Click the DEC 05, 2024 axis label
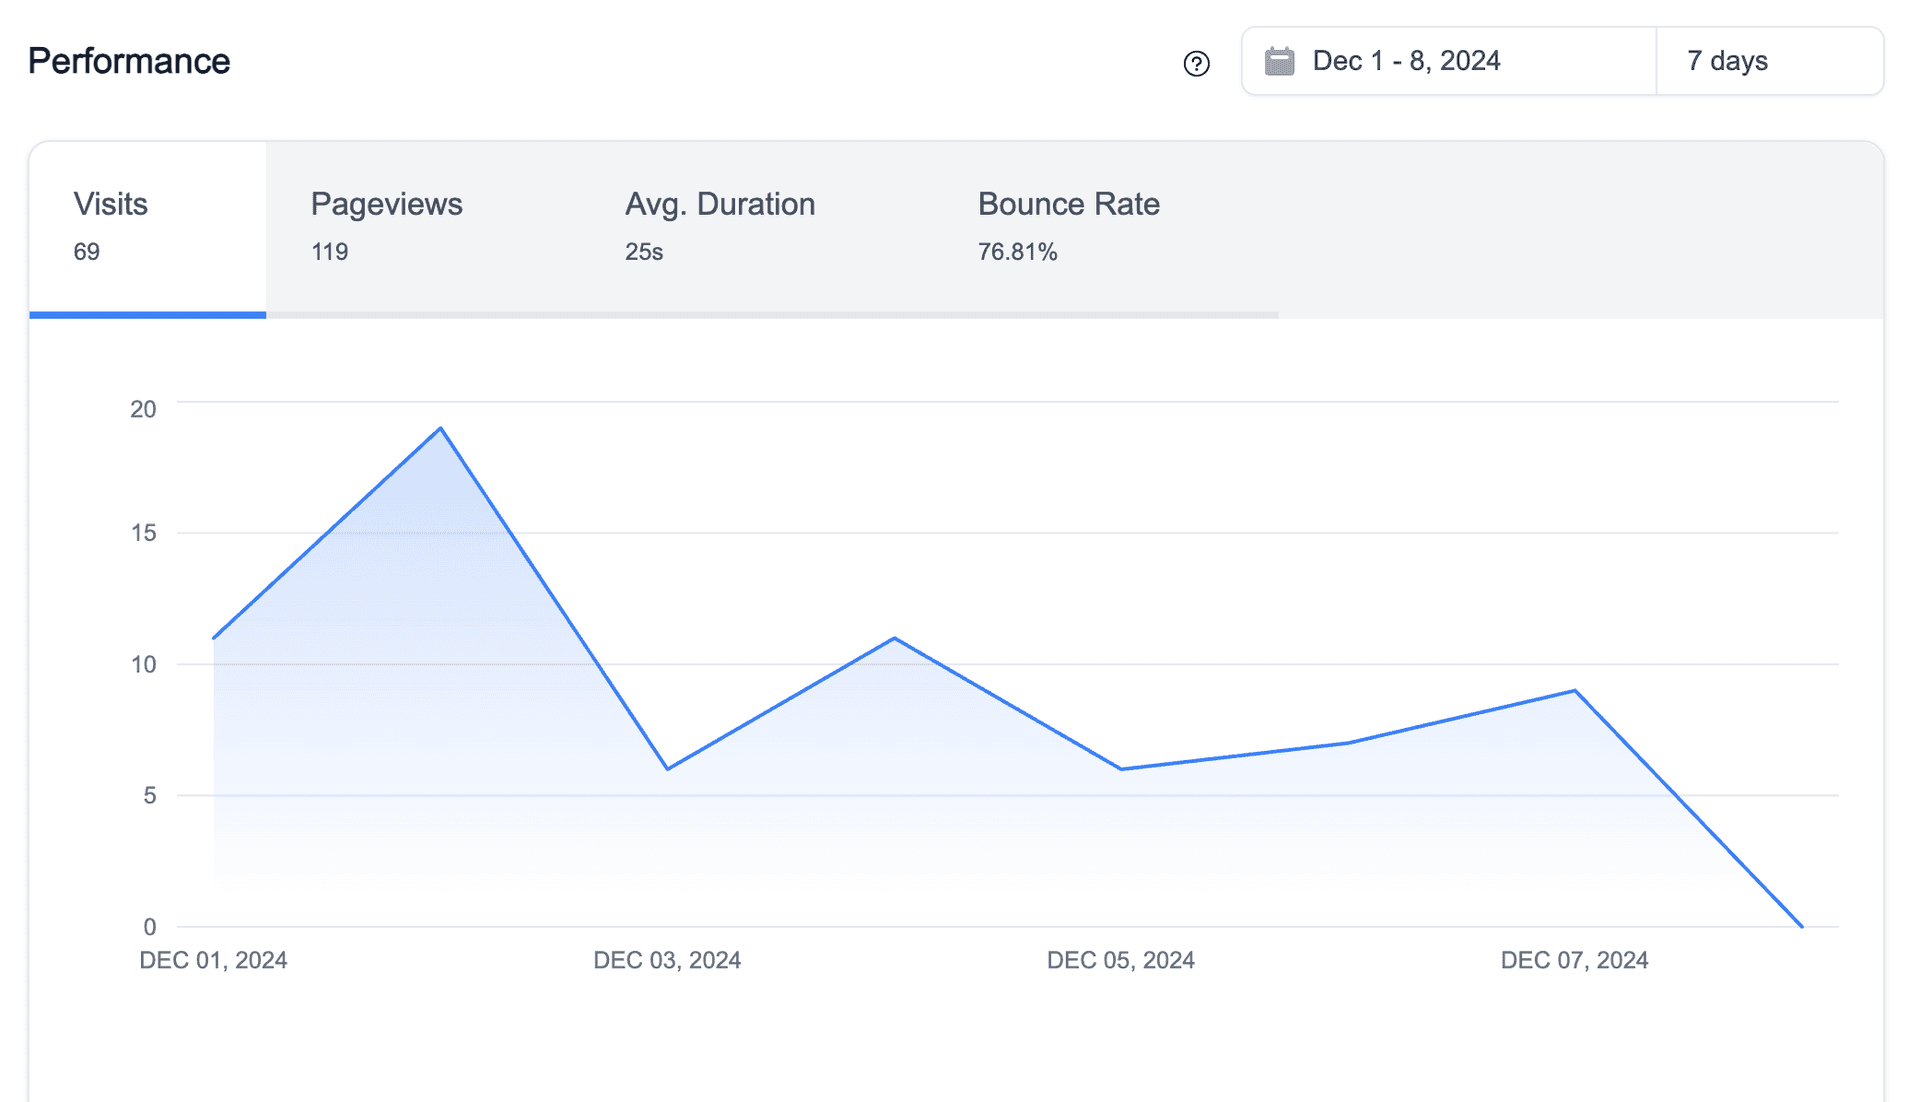 (1121, 960)
